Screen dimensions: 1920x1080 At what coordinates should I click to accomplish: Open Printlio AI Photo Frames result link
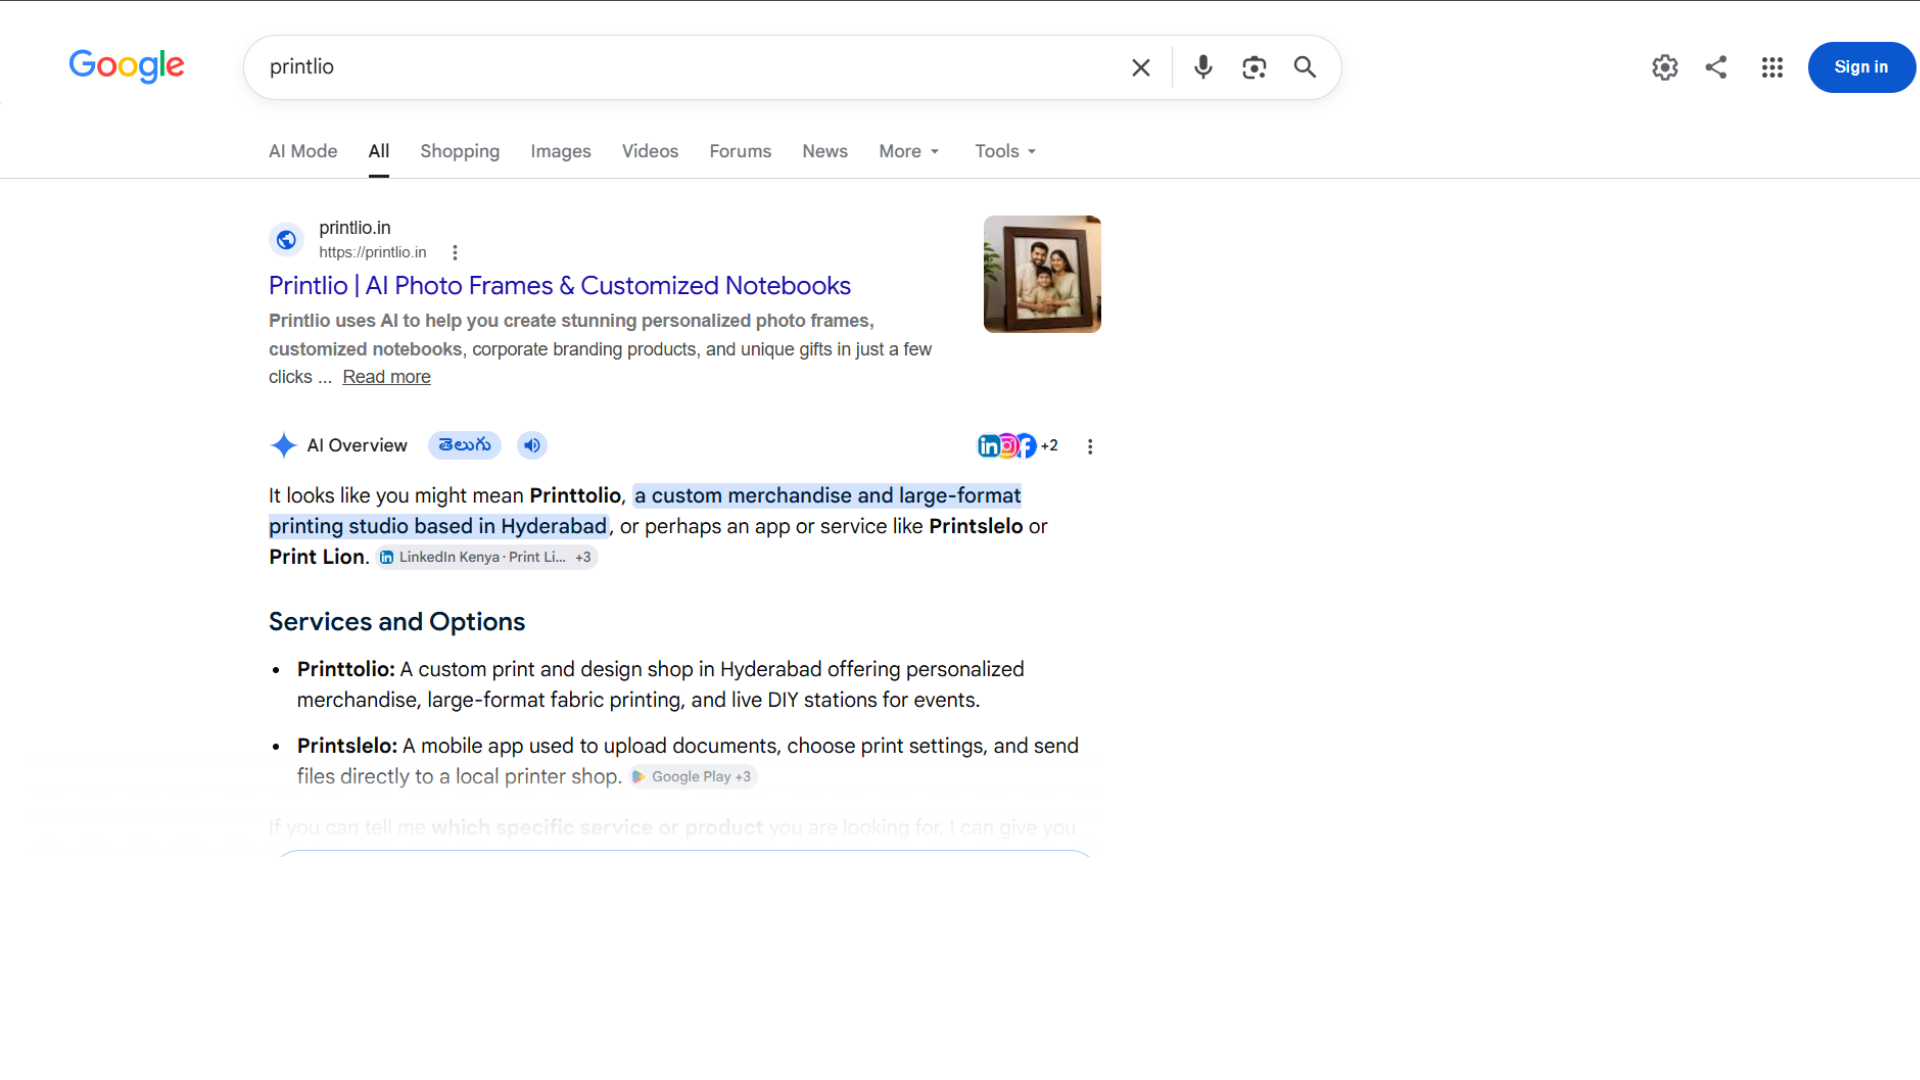tap(560, 286)
